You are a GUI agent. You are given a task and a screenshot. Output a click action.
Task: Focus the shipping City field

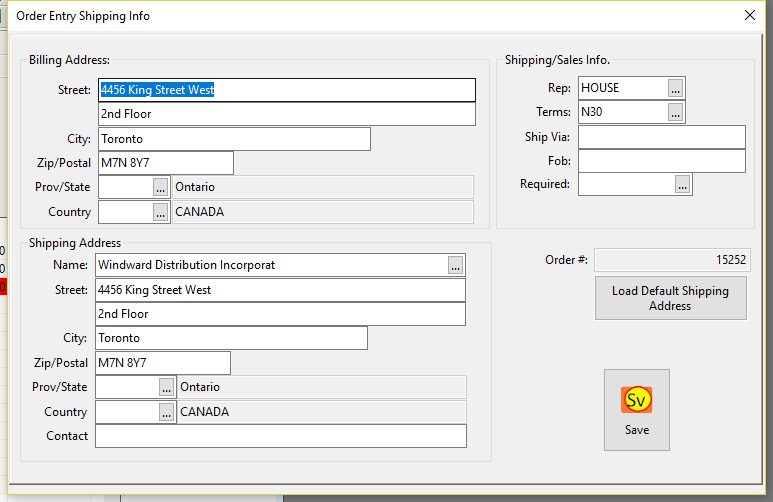point(231,338)
